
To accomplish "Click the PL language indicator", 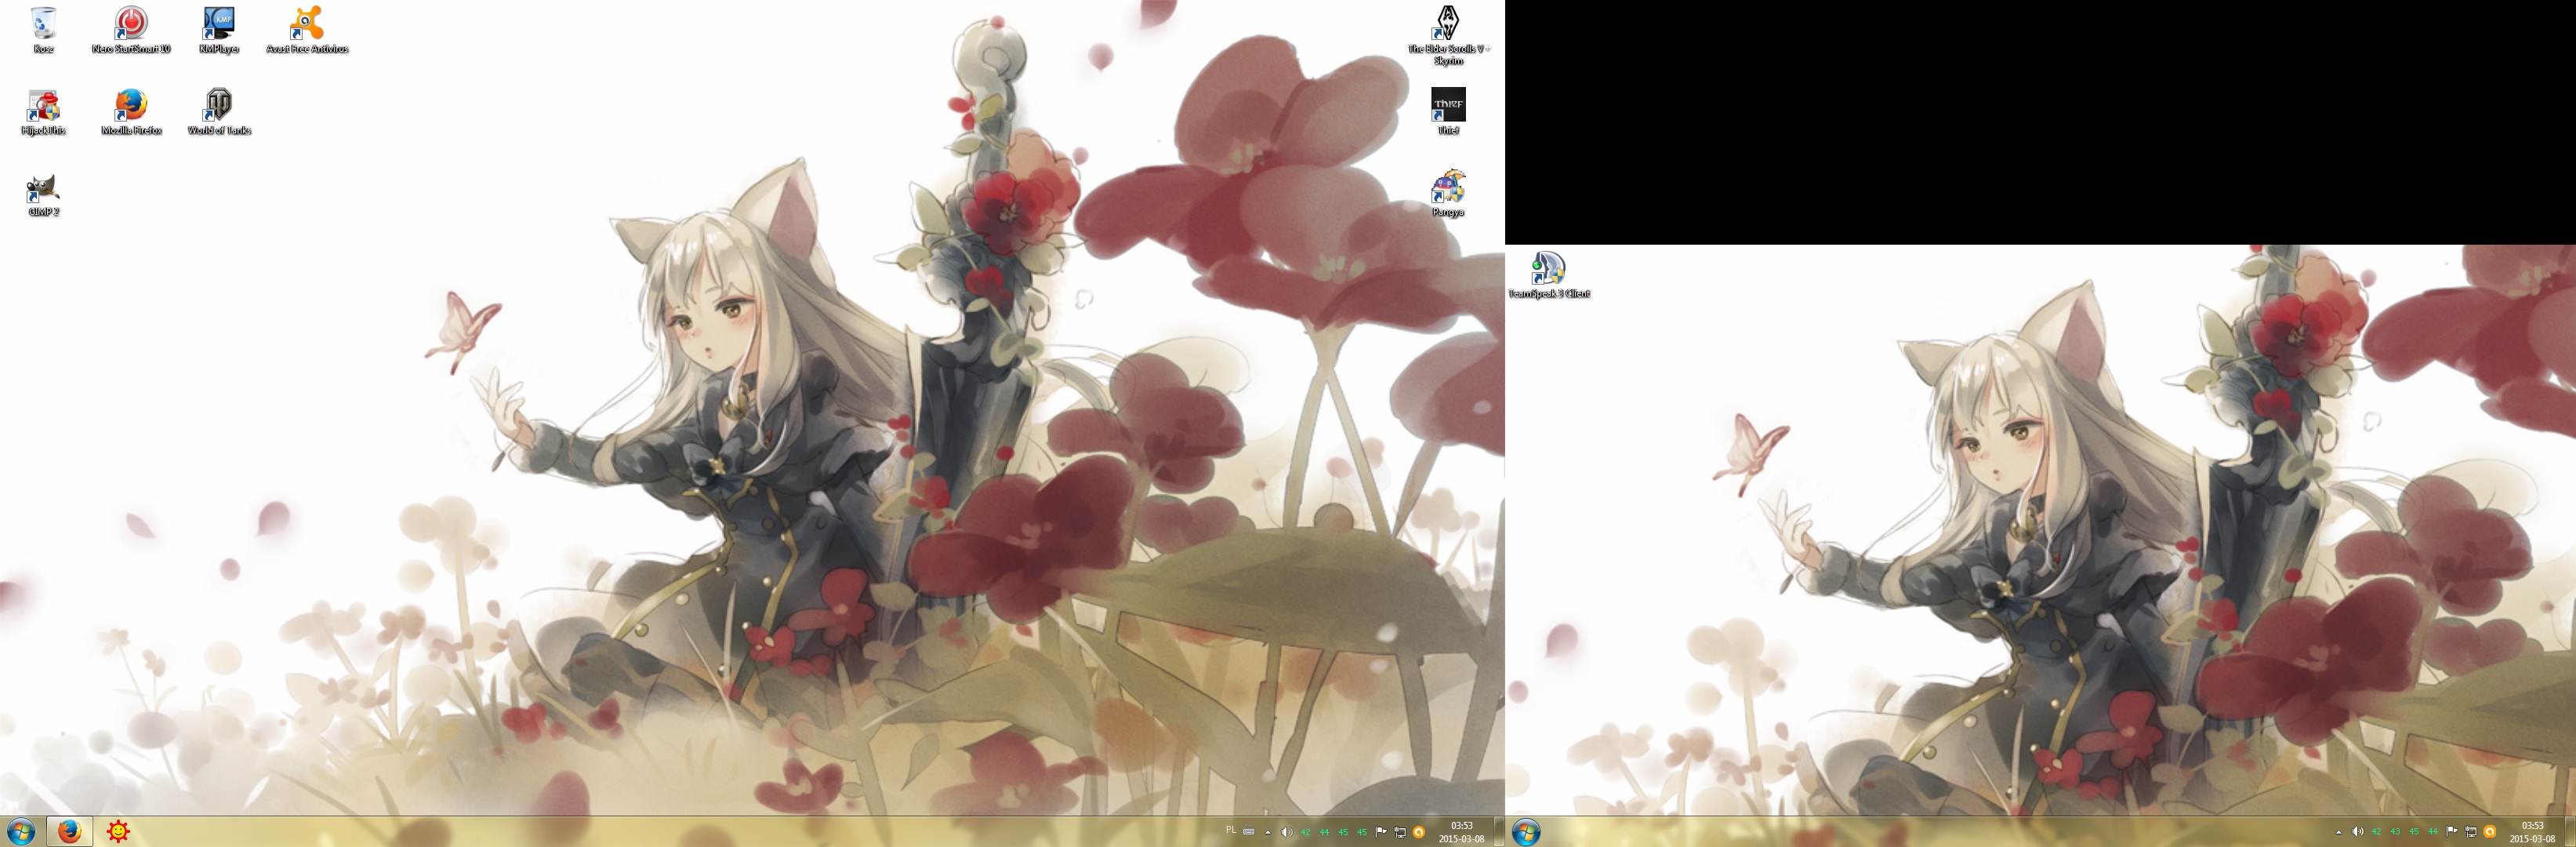I will [1231, 830].
